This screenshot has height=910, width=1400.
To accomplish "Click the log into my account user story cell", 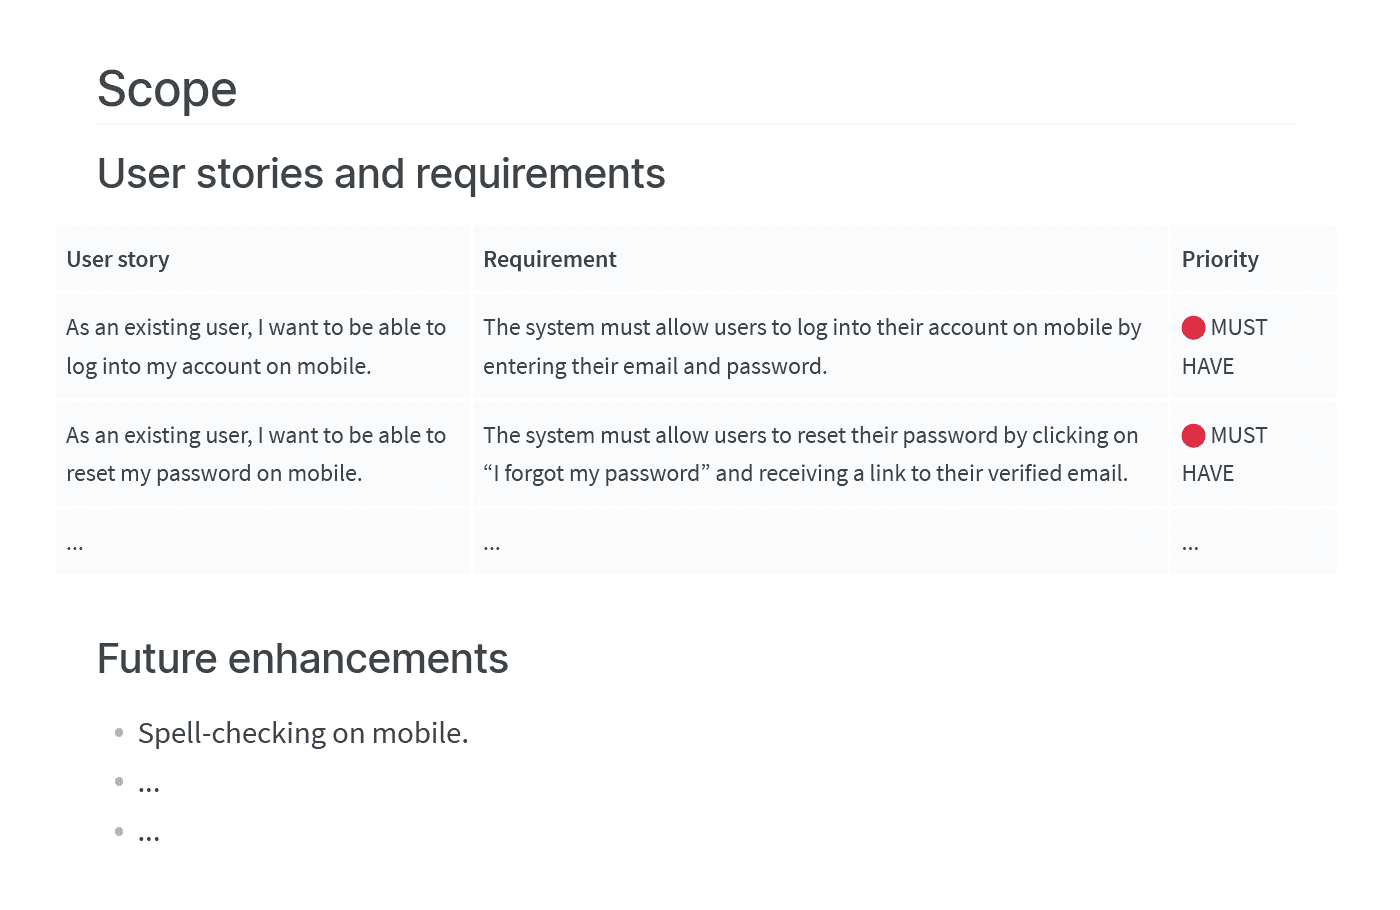I will 256,347.
